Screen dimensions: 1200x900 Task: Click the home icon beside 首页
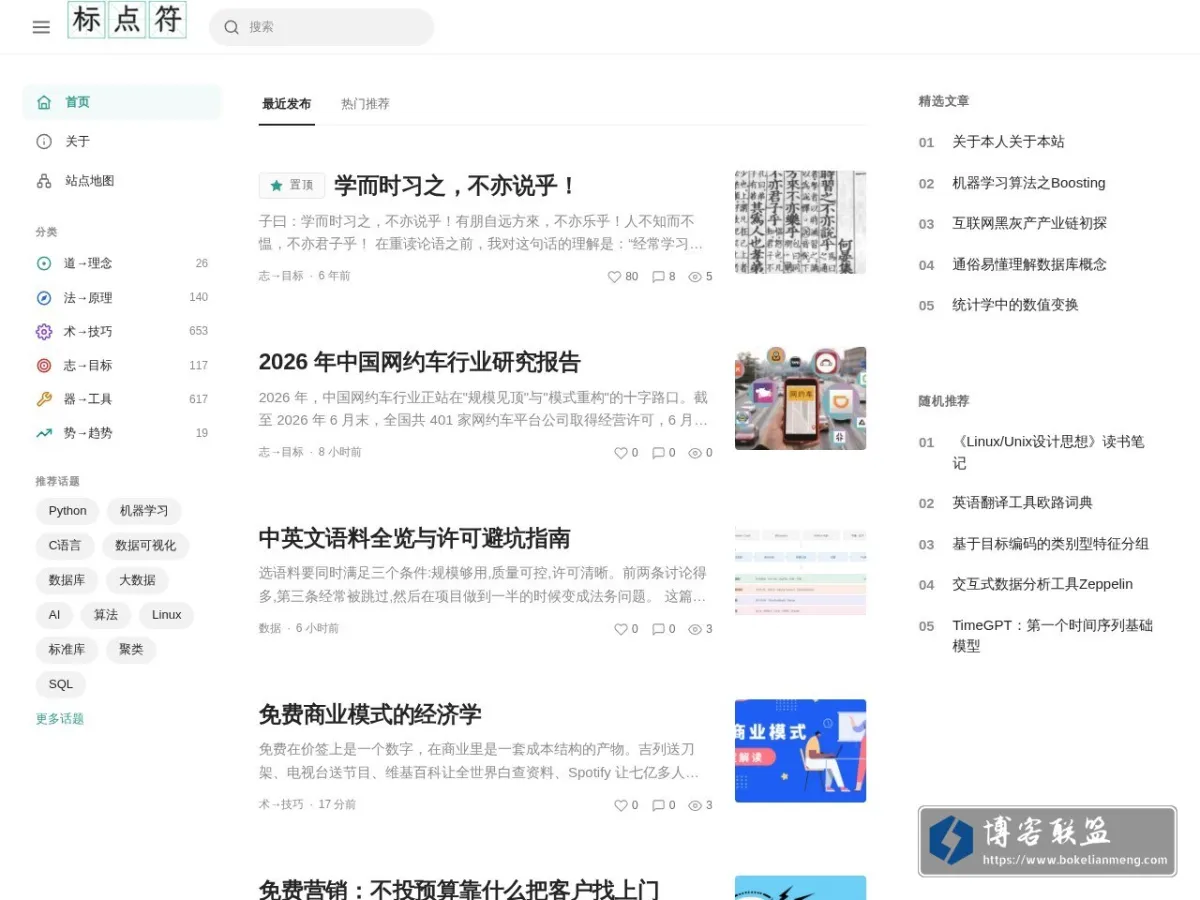point(44,102)
